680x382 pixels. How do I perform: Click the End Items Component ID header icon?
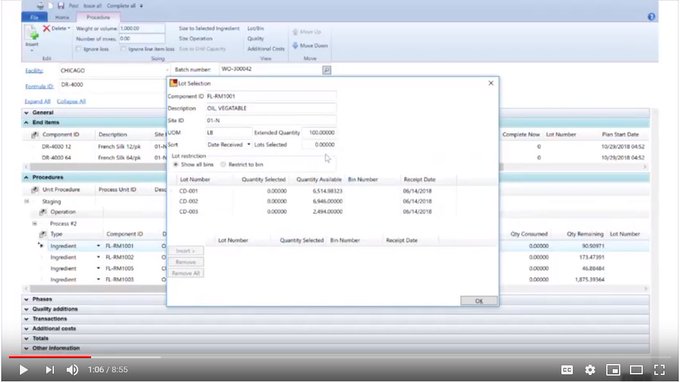point(35,135)
